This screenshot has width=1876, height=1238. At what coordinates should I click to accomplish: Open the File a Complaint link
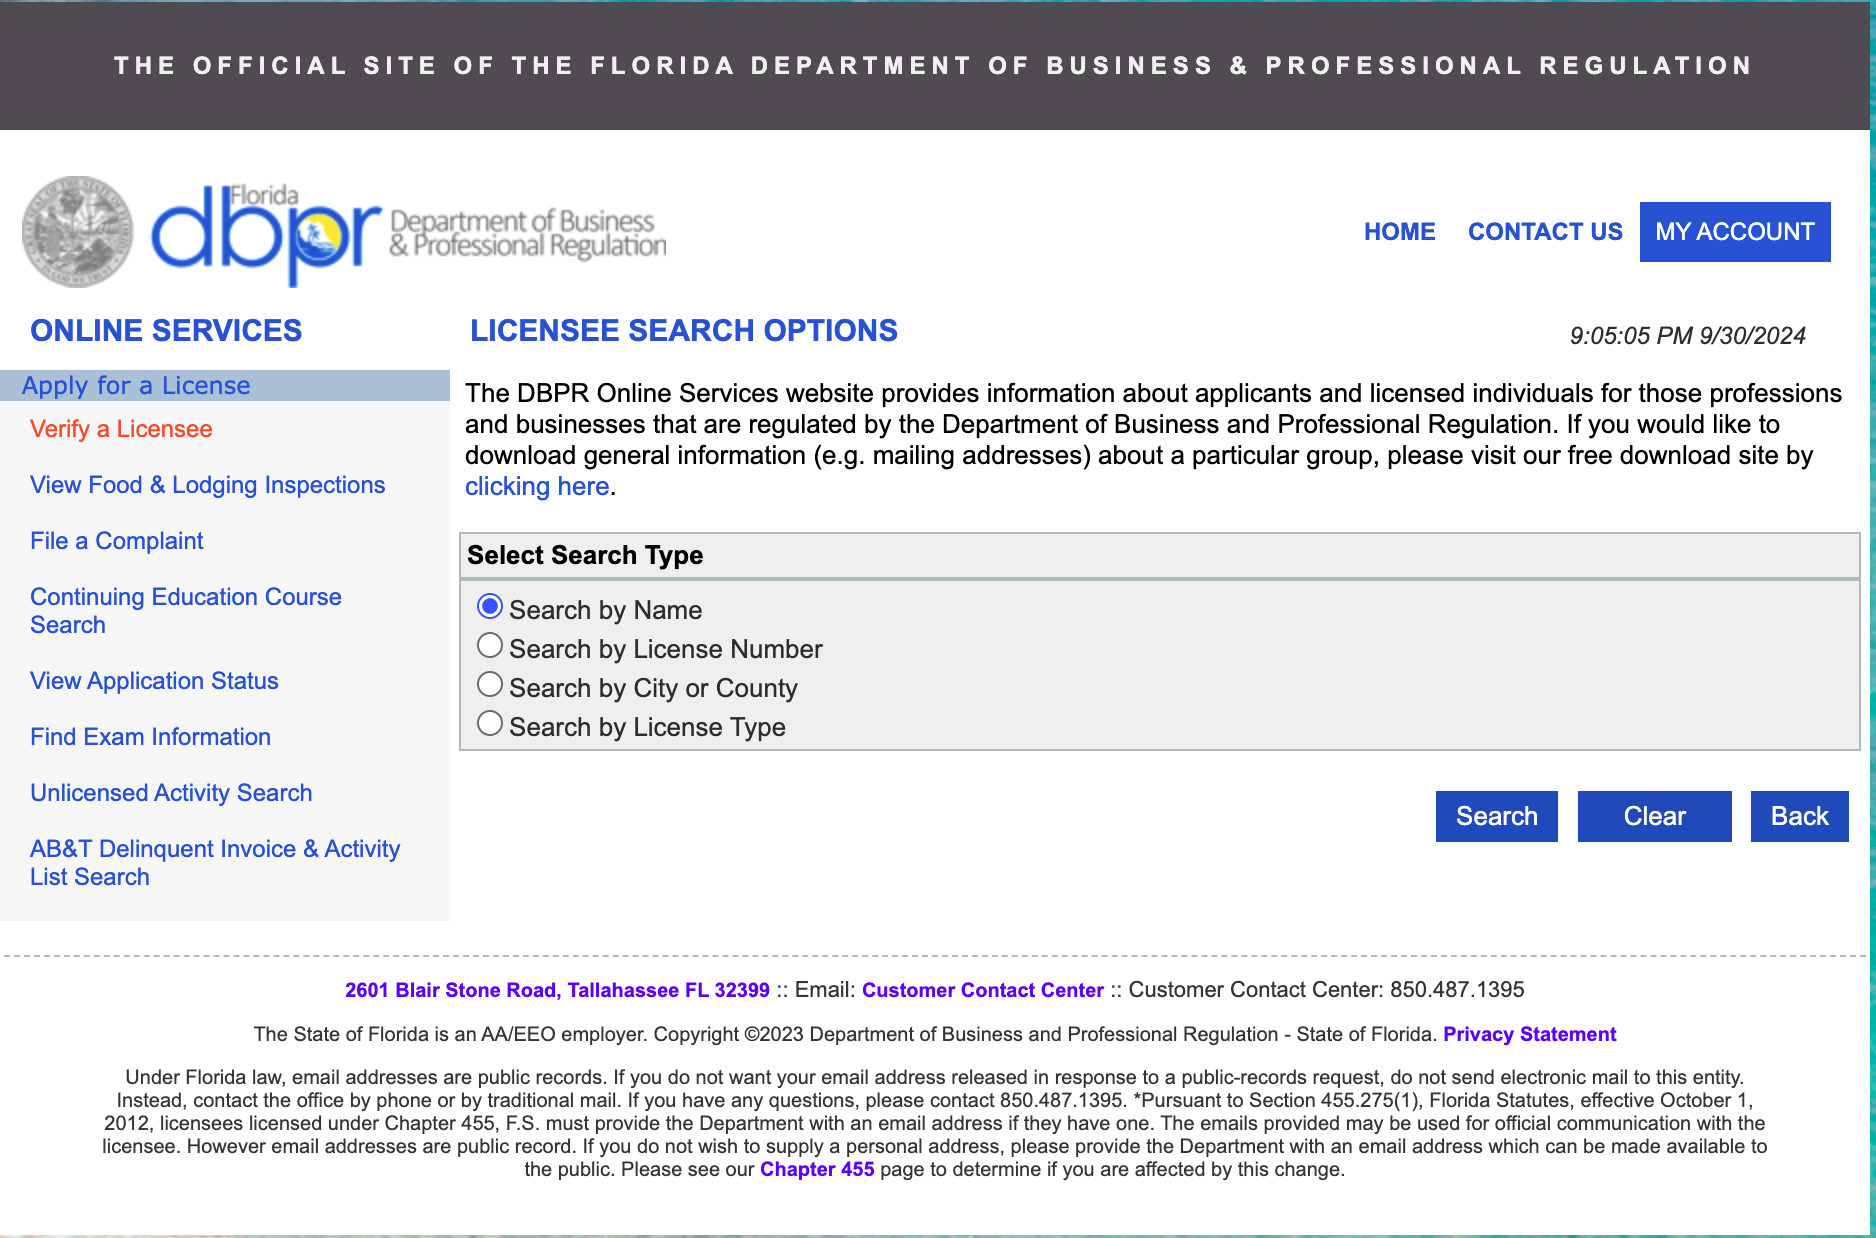(x=116, y=541)
